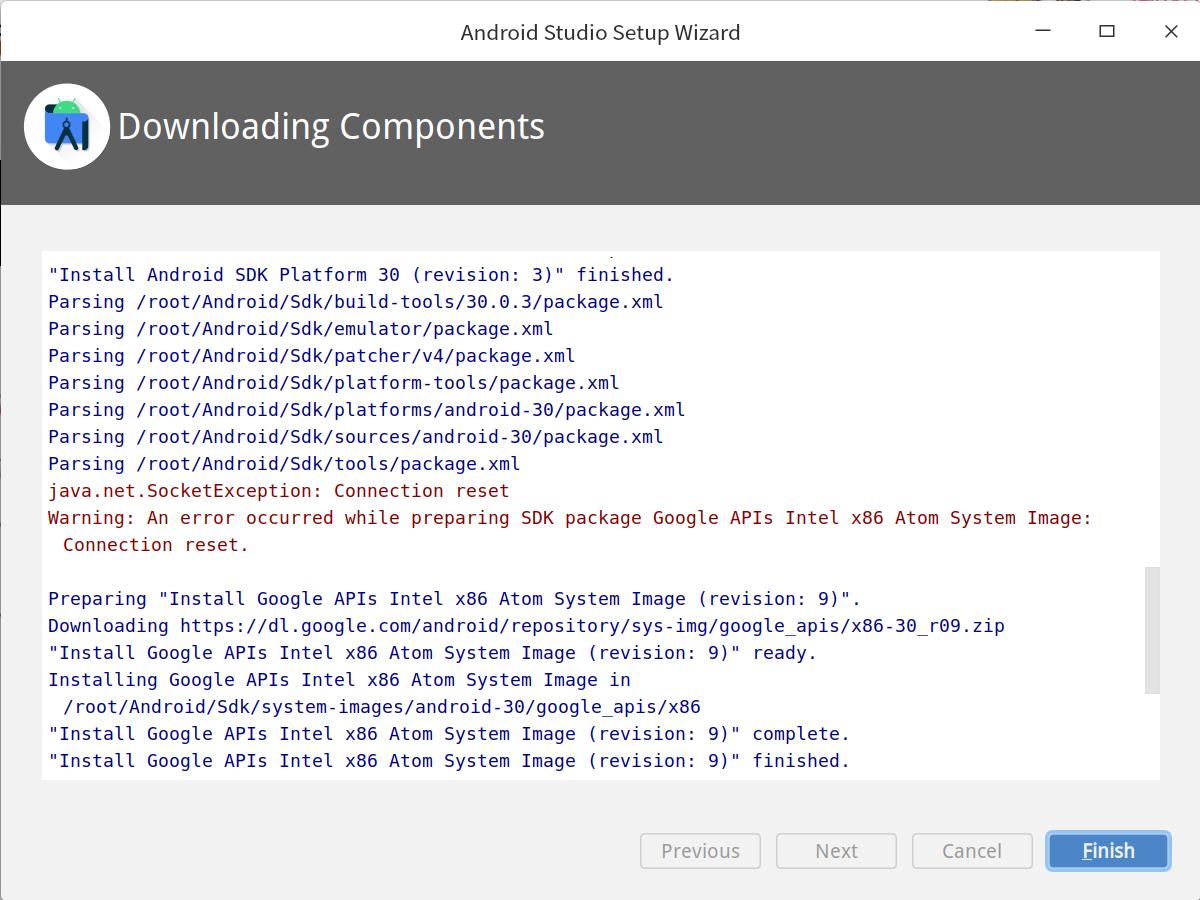
Task: Click the line Parsing emulator/package.xml
Action: [301, 329]
